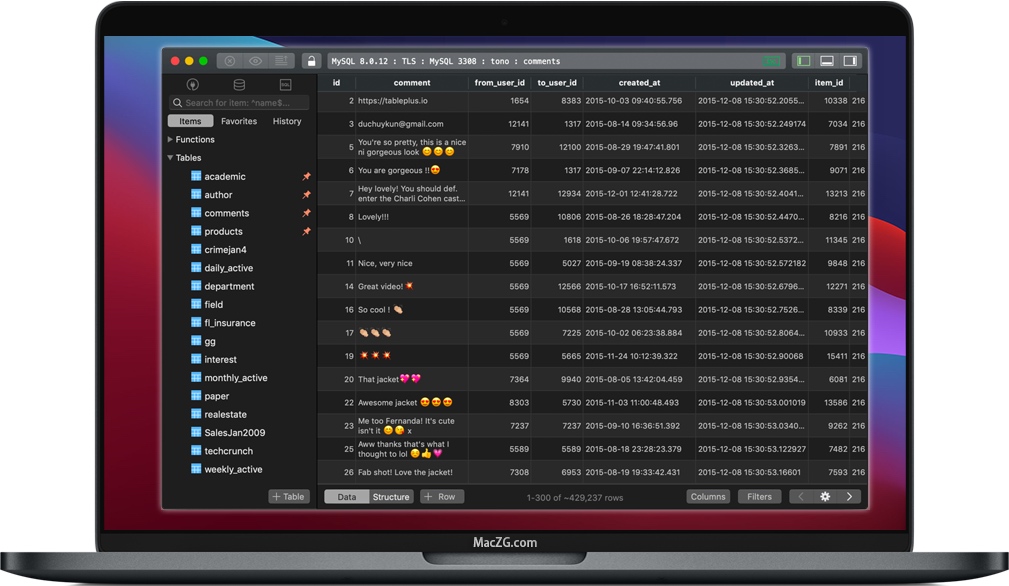Click the search field in the sidebar
Screen dimensions: 1009x586
point(238,102)
